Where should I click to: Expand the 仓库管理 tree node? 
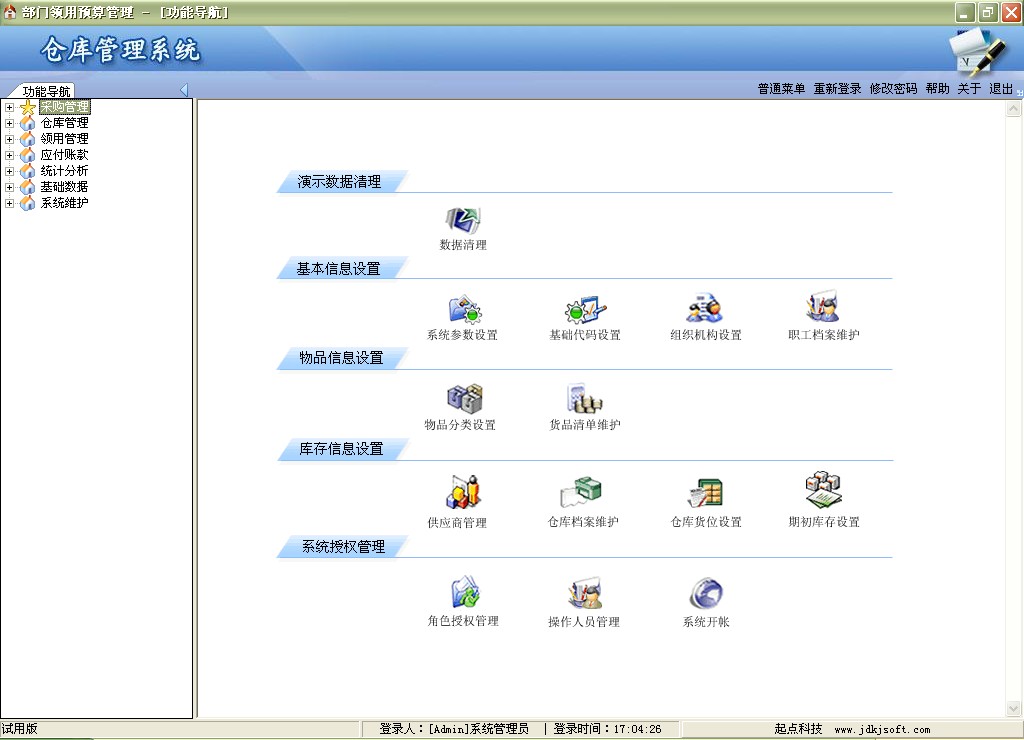pos(9,123)
